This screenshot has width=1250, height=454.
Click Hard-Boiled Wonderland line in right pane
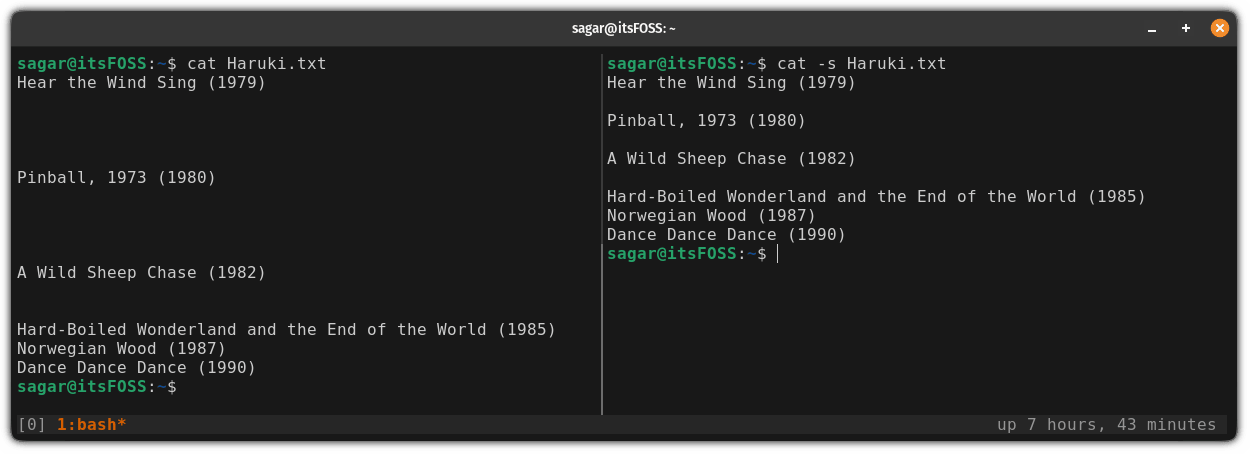(876, 197)
